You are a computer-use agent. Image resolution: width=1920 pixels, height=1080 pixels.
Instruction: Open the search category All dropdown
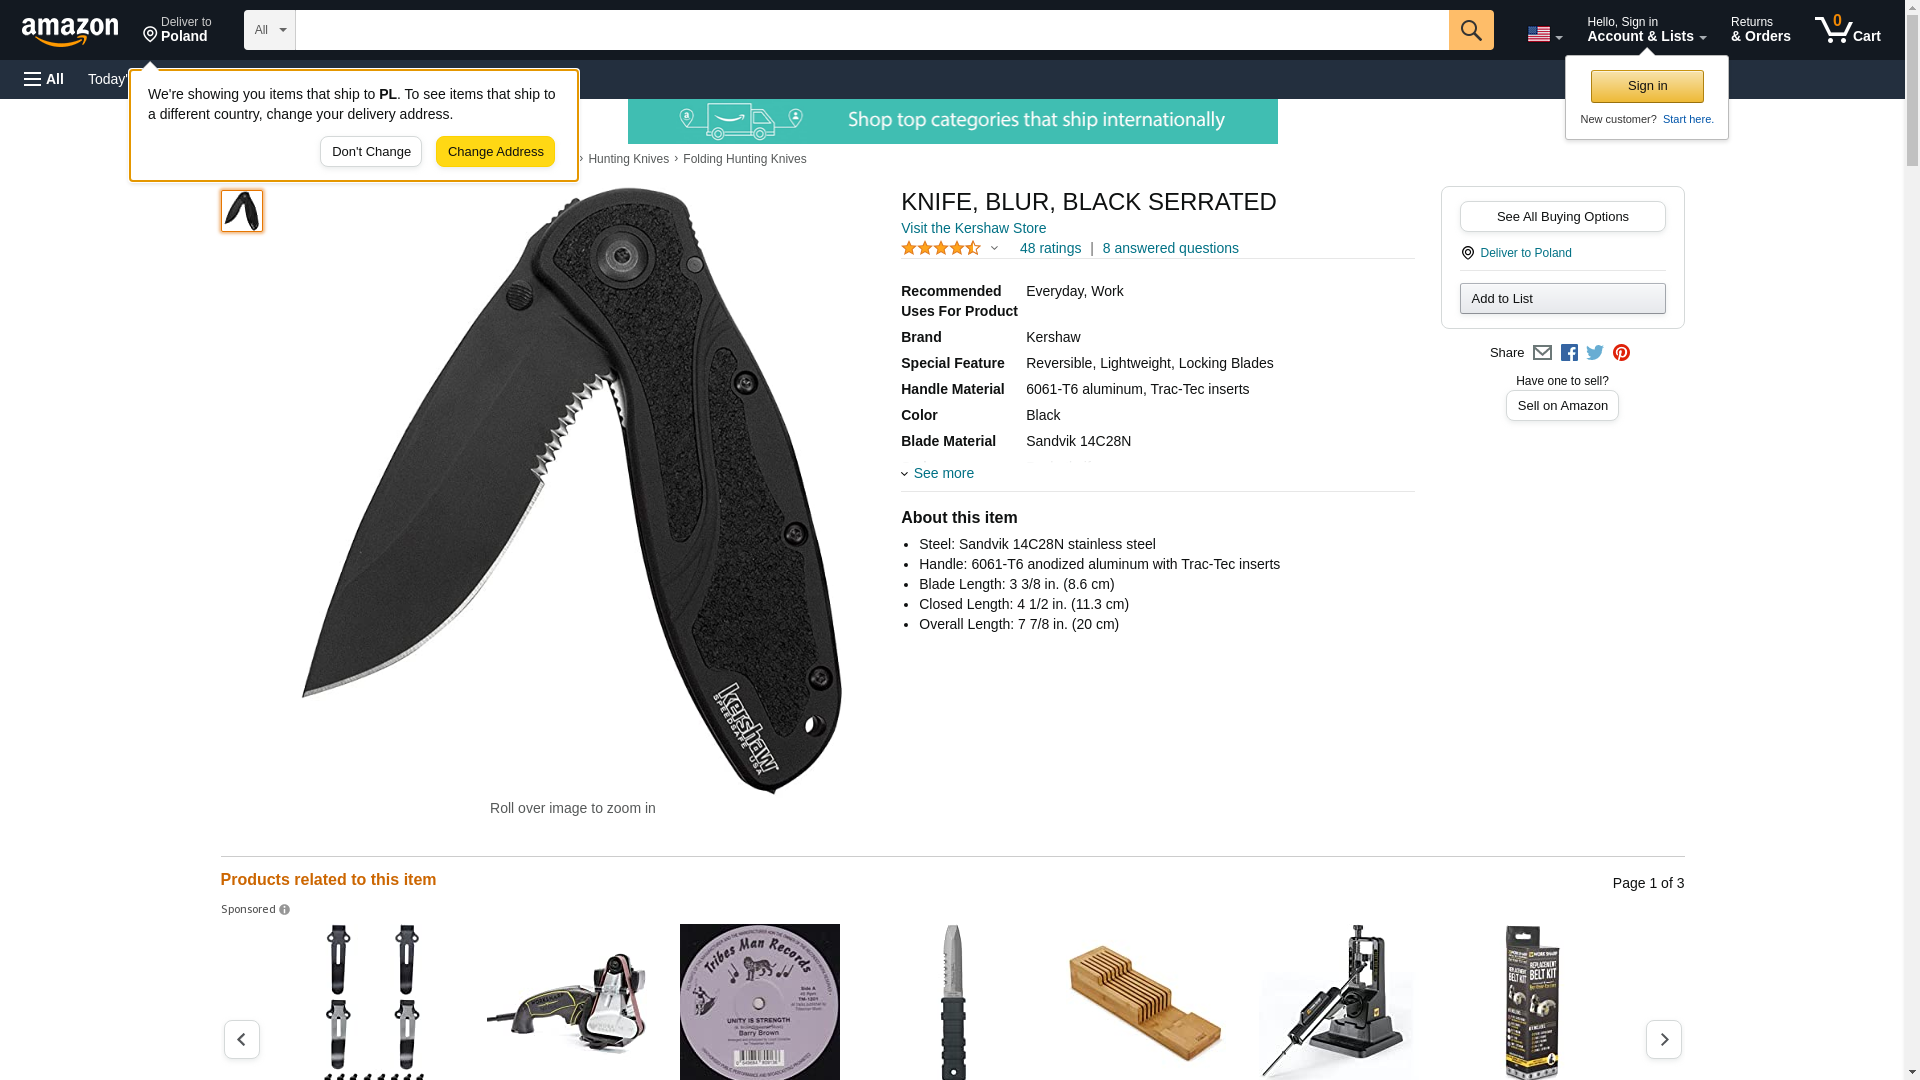[270, 30]
